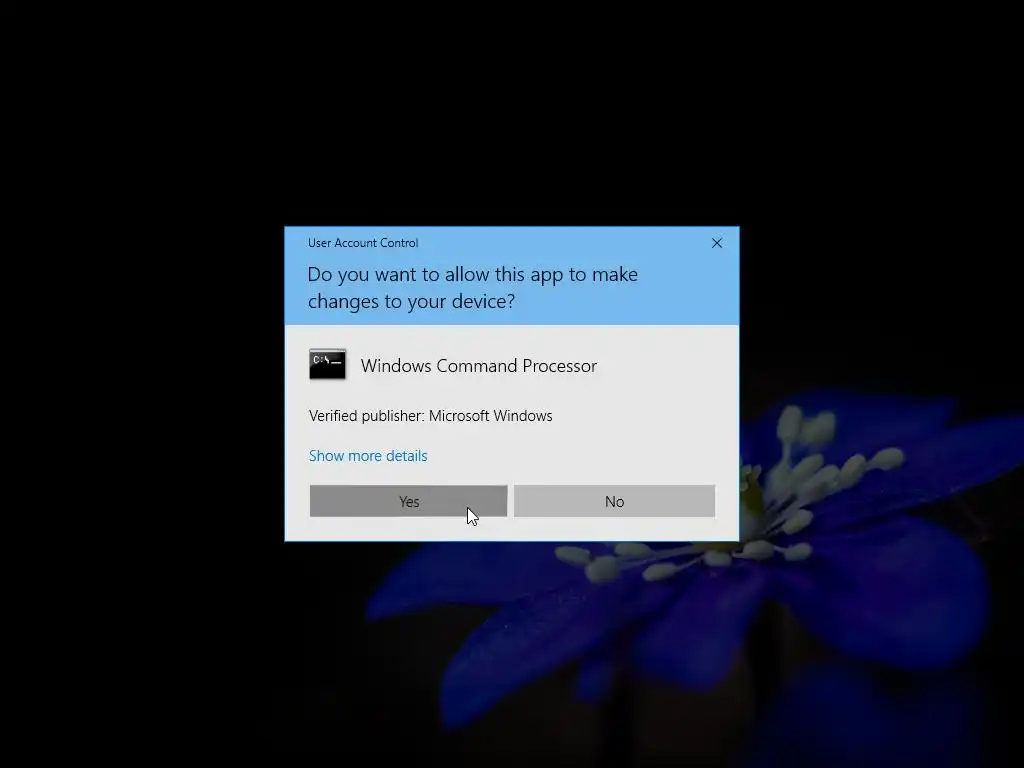Click the 'Windows Command Processor' app name

[479, 366]
